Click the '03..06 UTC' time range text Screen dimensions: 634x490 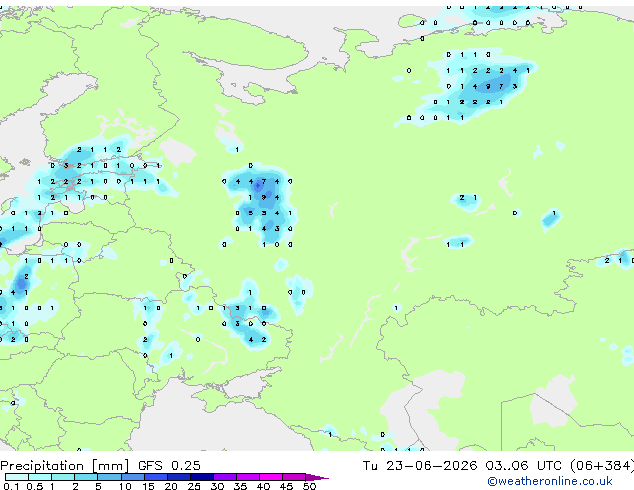tap(524, 466)
